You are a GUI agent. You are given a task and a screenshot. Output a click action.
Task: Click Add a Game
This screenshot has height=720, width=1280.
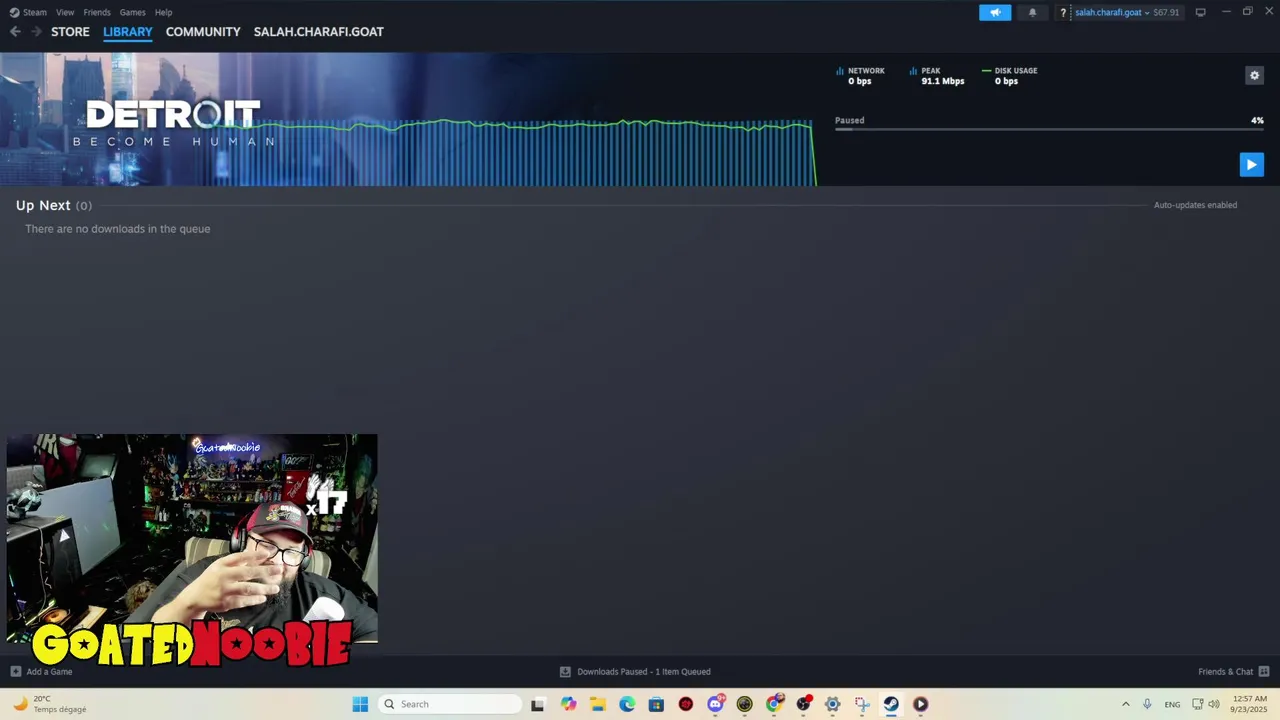click(x=49, y=672)
